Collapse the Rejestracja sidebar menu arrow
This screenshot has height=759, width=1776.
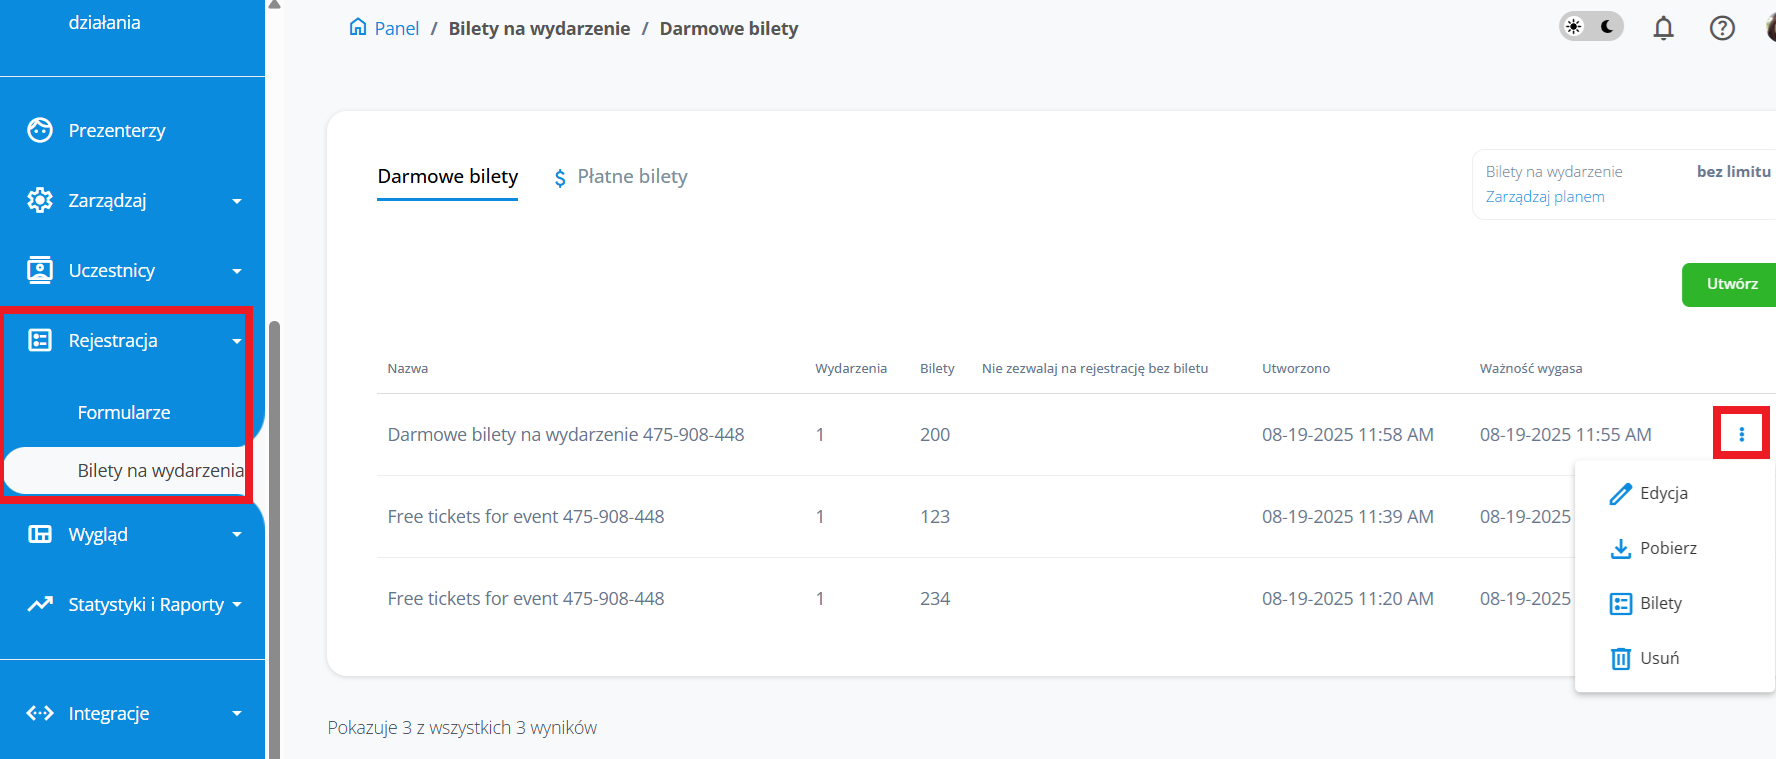237,341
